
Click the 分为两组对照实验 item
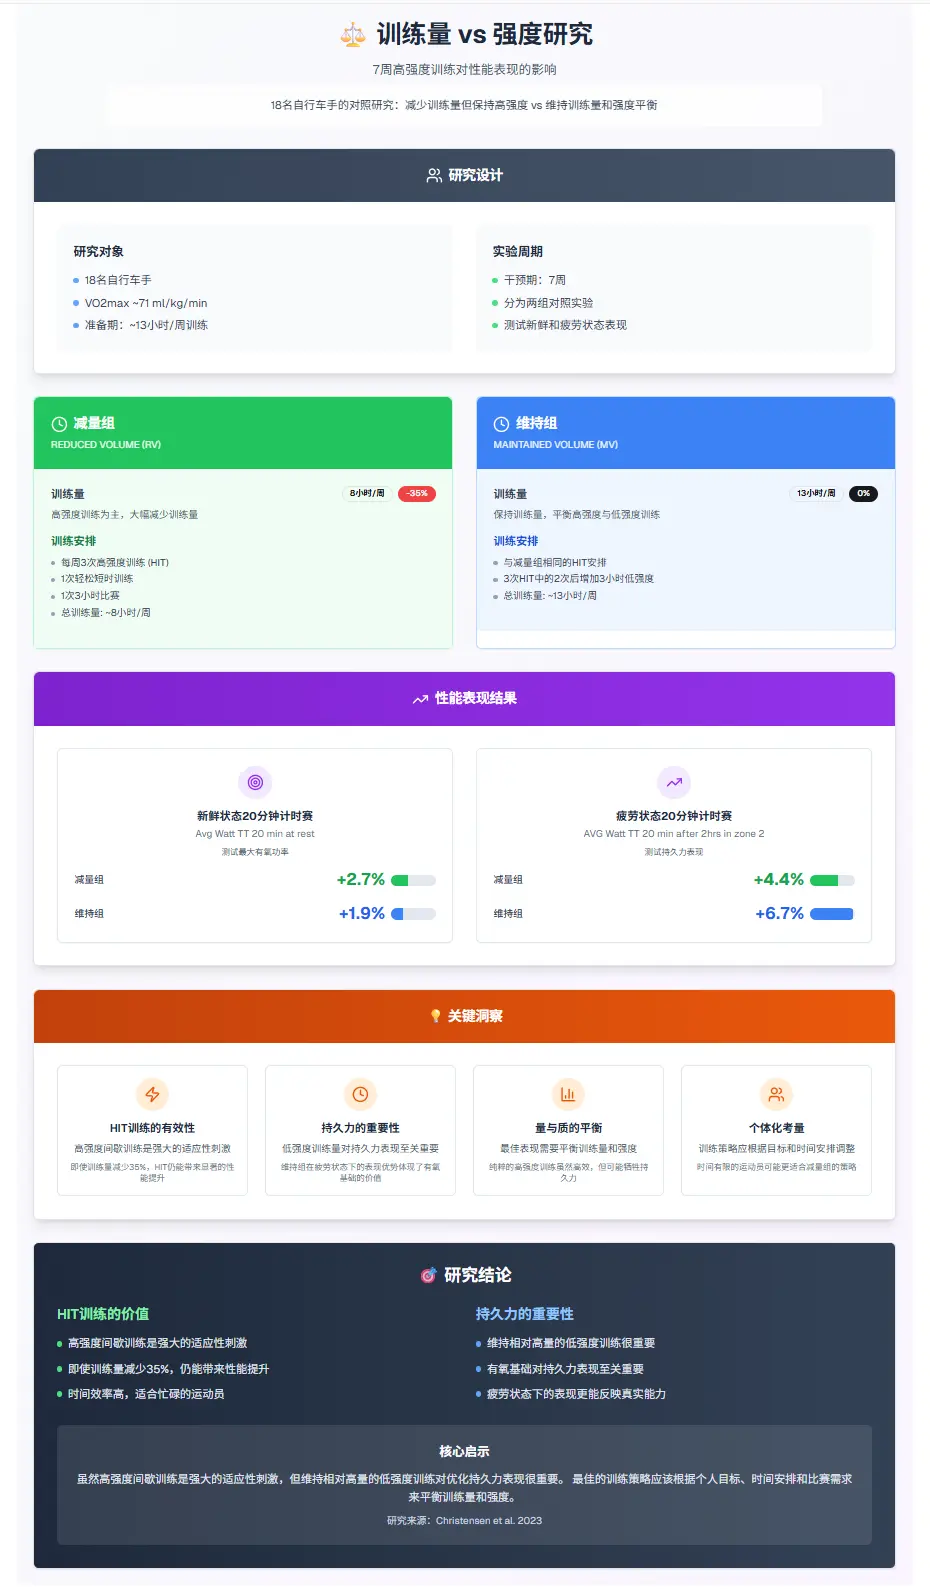(x=548, y=303)
